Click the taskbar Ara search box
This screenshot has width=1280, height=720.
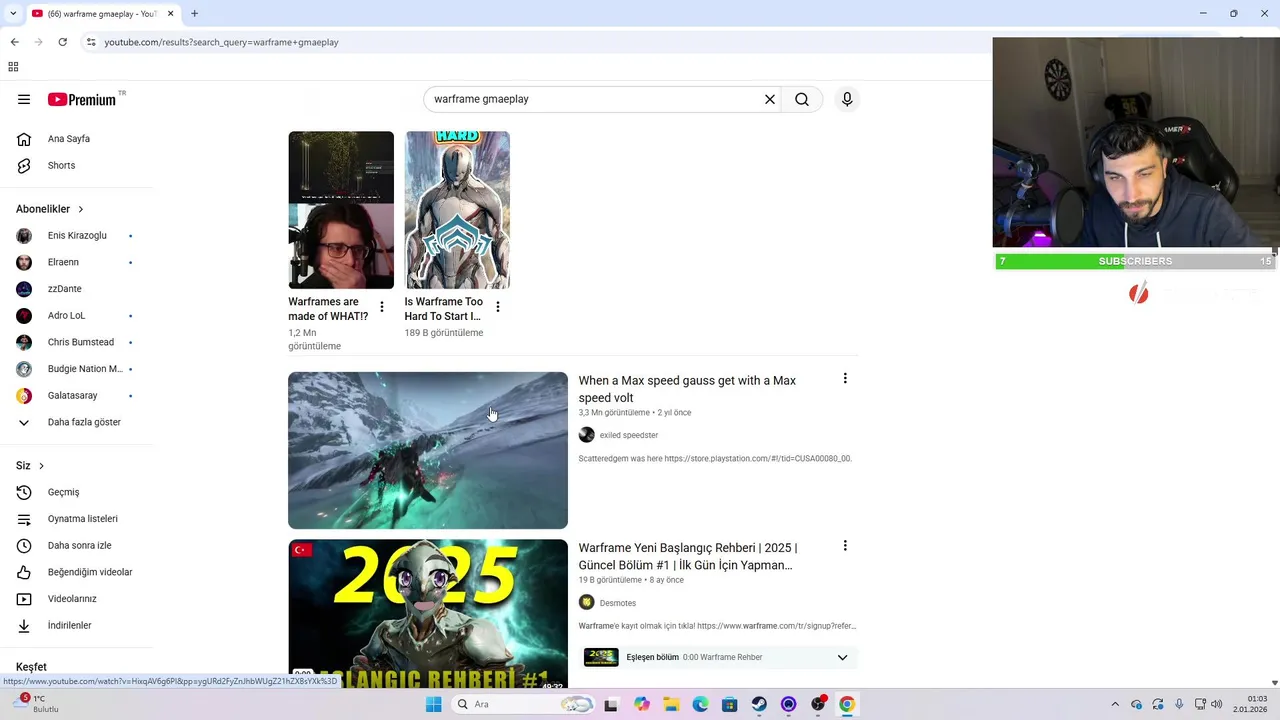[x=524, y=704]
